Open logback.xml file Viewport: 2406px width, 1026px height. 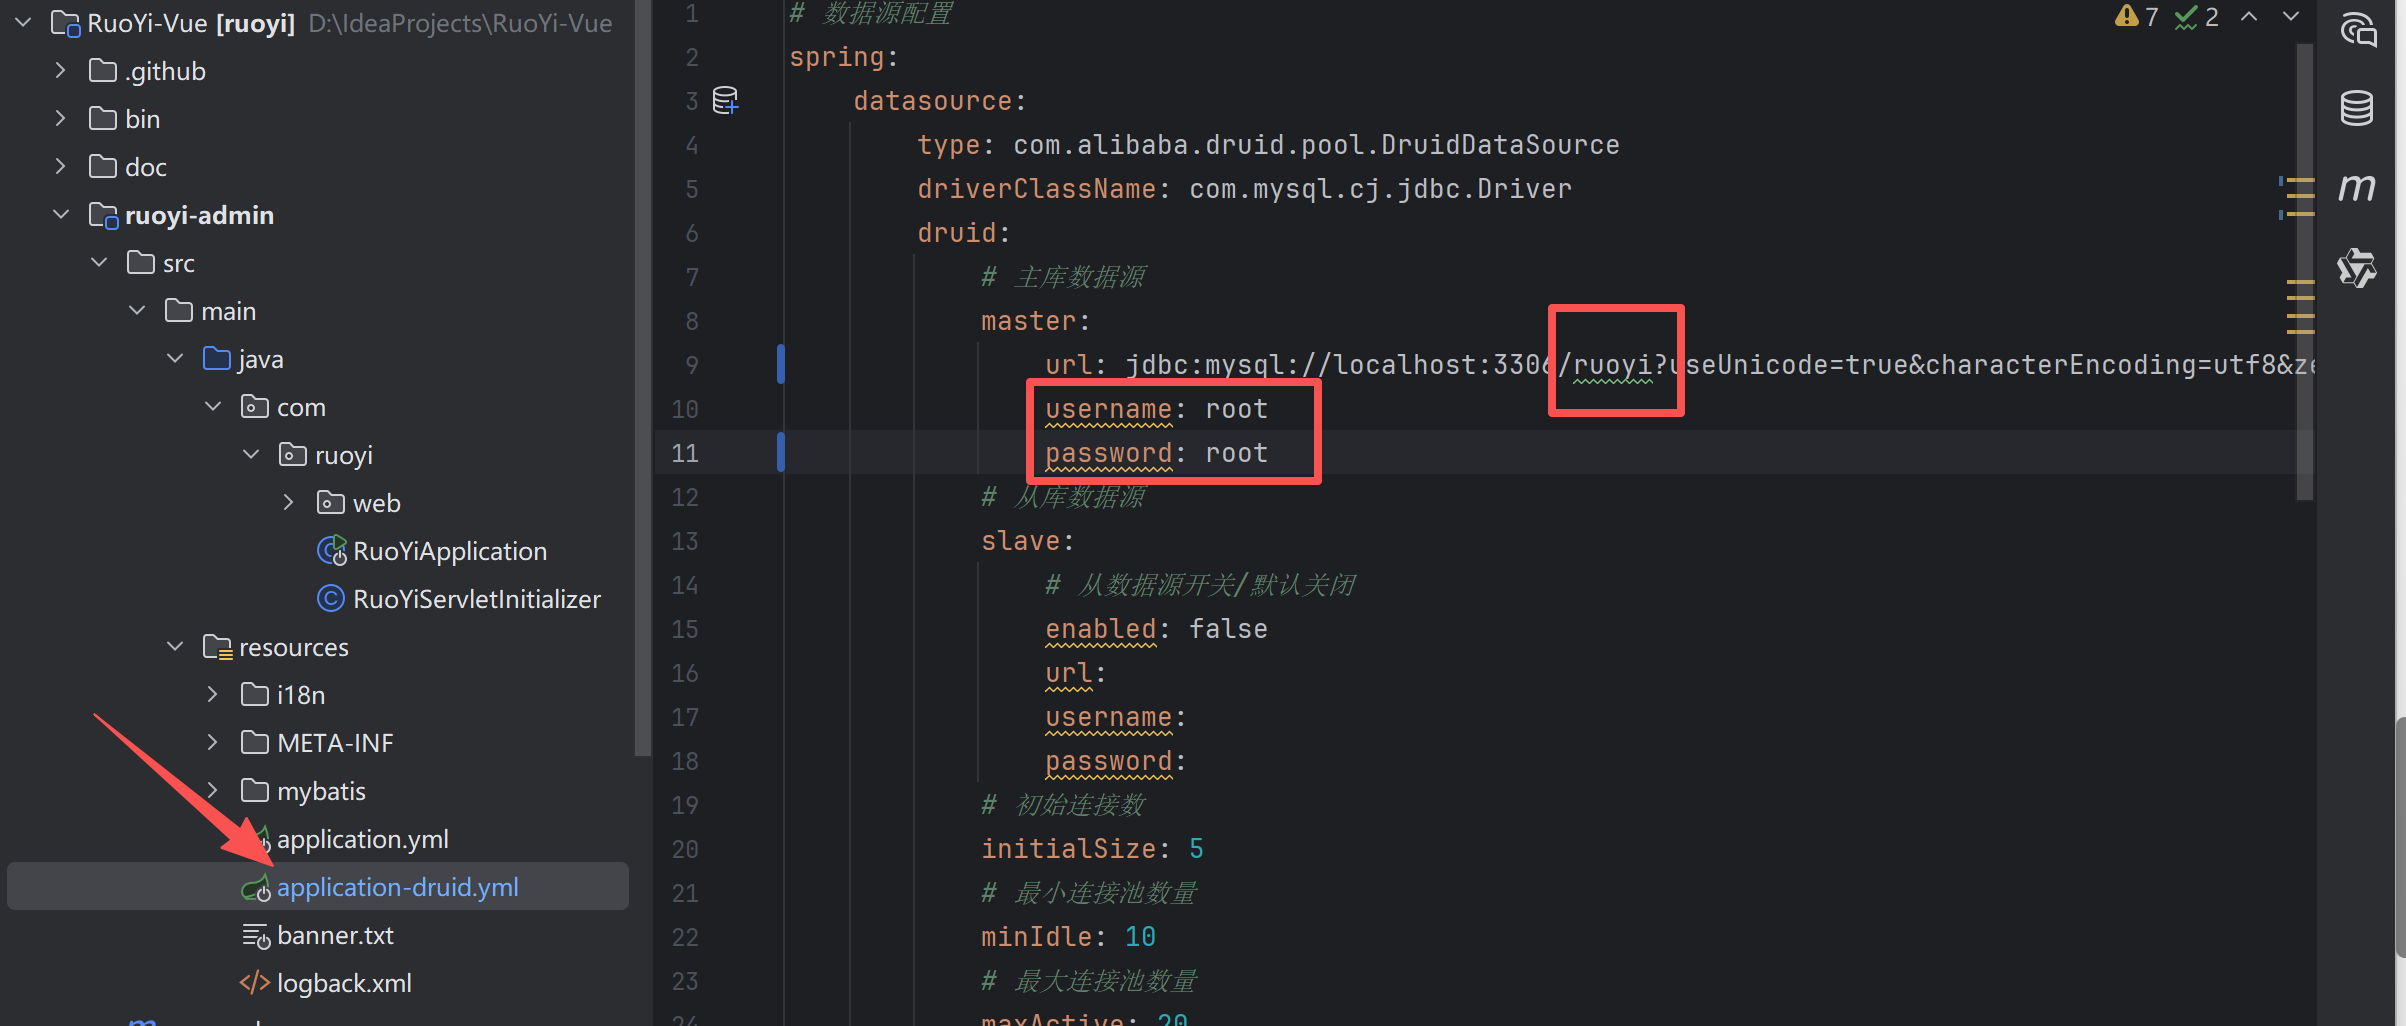click(344, 983)
